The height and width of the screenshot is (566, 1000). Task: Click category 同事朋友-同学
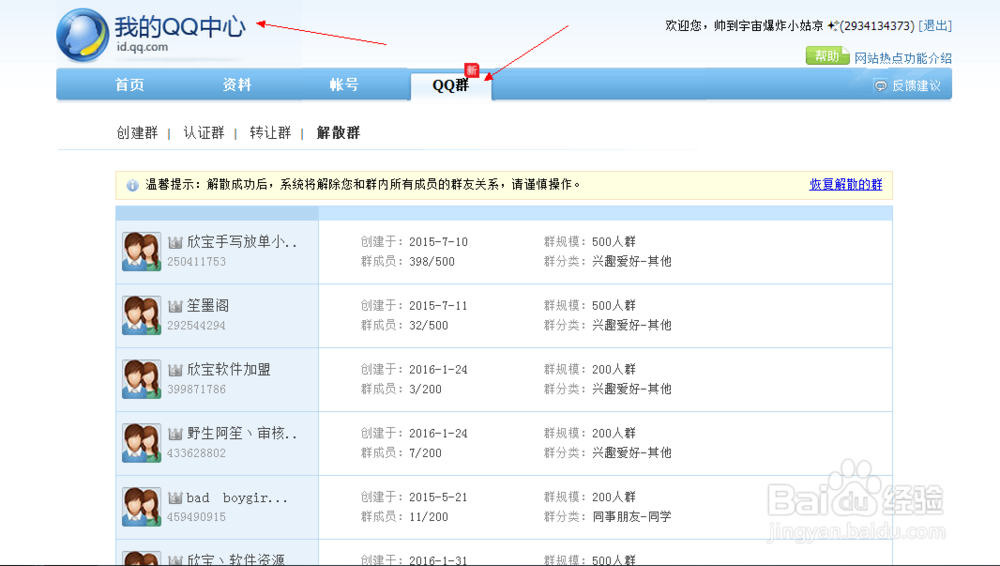[632, 517]
